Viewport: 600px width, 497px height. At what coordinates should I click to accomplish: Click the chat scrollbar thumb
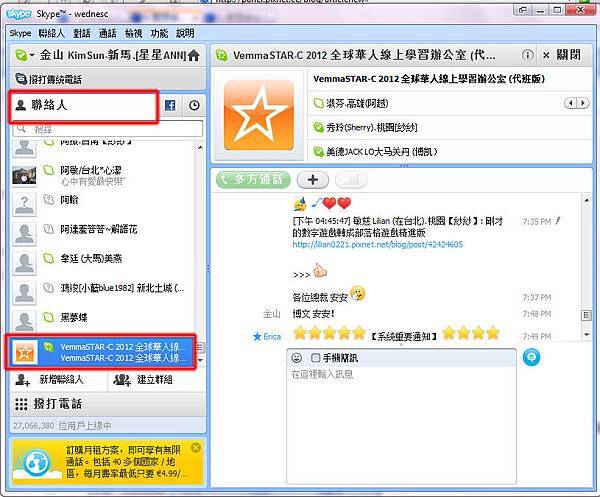[x=587, y=315]
